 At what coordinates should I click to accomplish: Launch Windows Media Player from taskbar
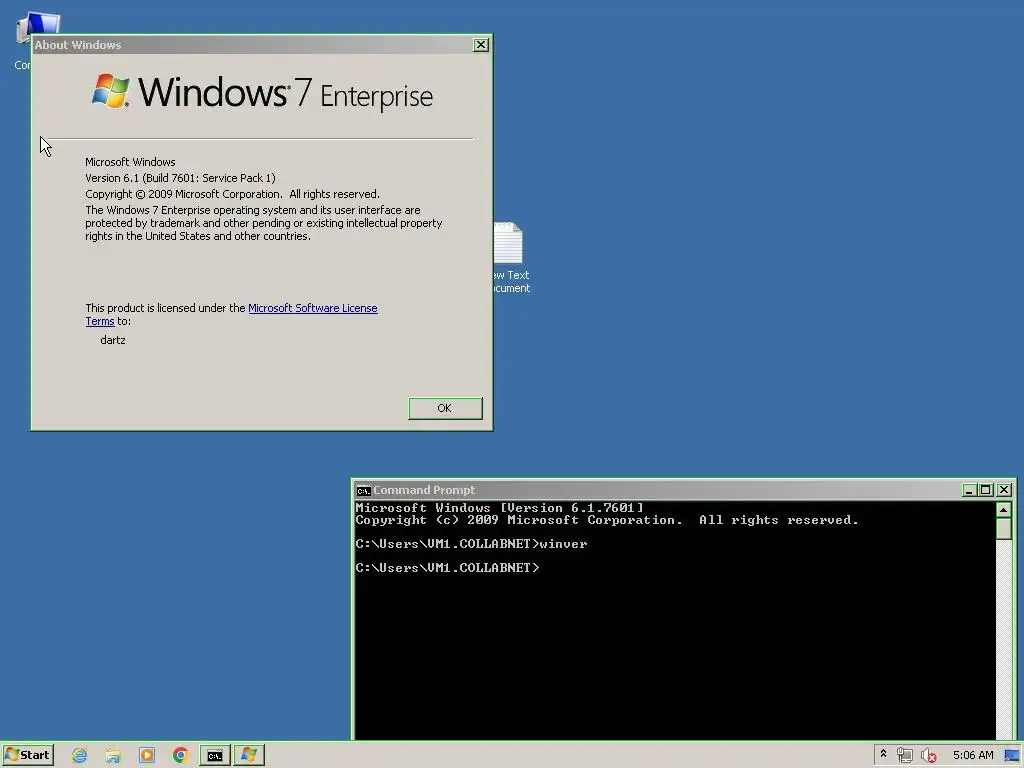click(x=147, y=756)
